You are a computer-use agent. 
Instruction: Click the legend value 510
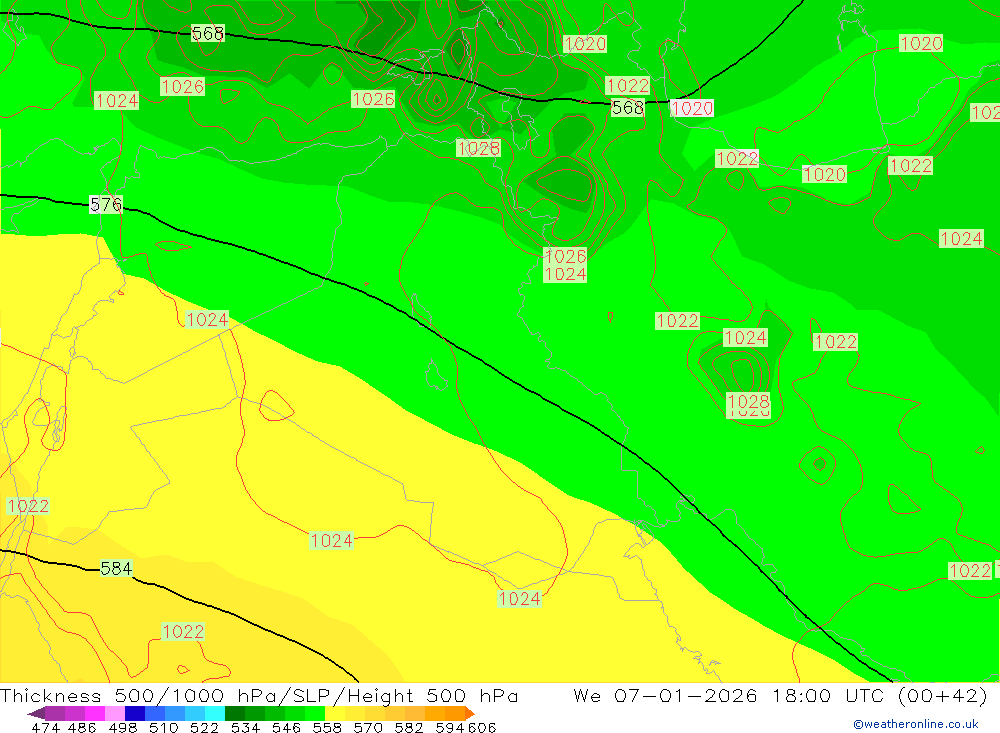click(x=163, y=728)
